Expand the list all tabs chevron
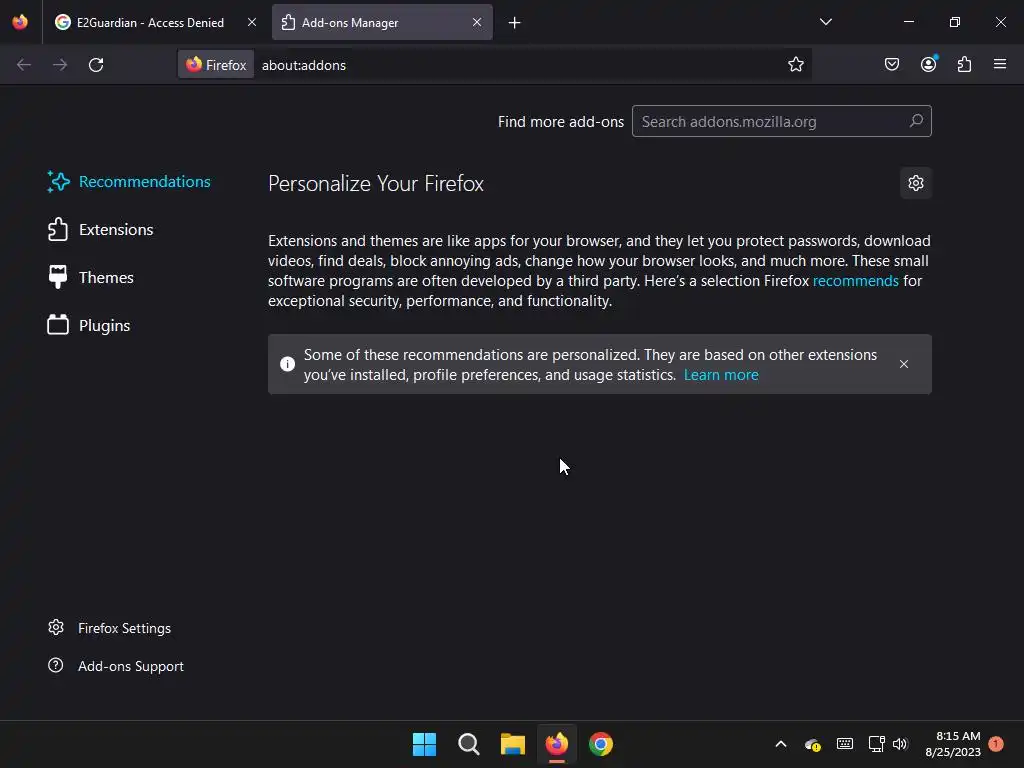 (825, 22)
